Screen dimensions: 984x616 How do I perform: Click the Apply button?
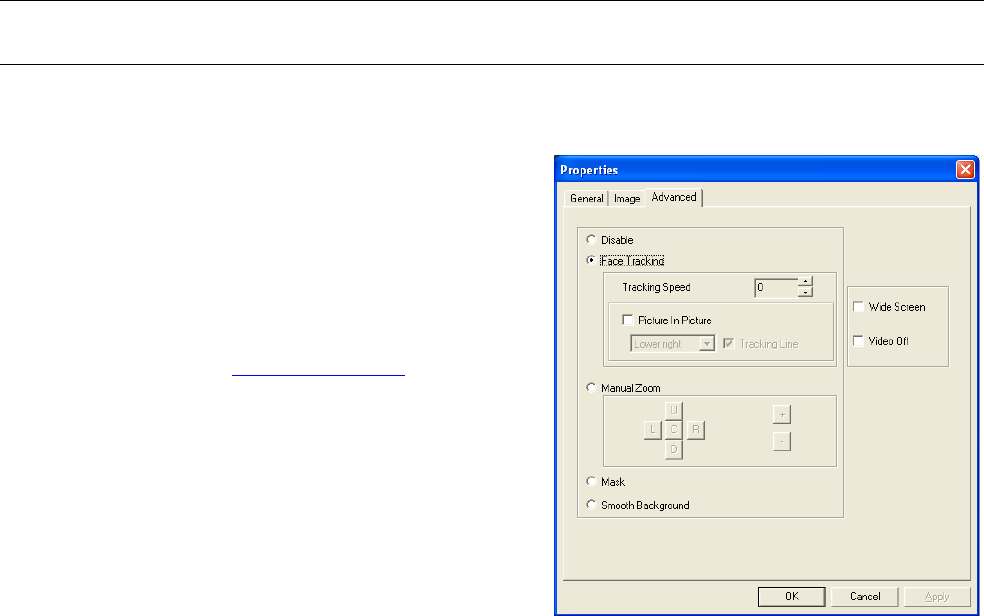point(937,597)
